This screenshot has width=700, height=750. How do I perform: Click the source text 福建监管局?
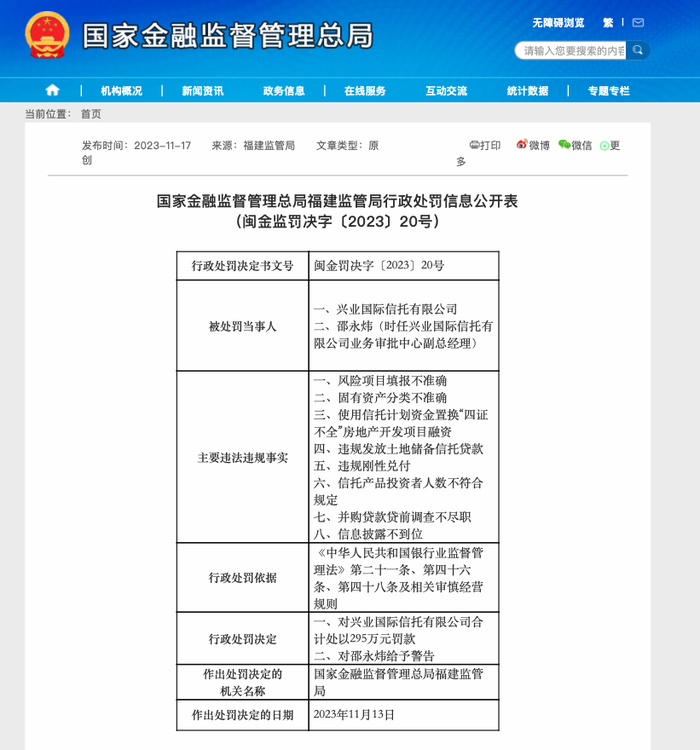pos(269,145)
